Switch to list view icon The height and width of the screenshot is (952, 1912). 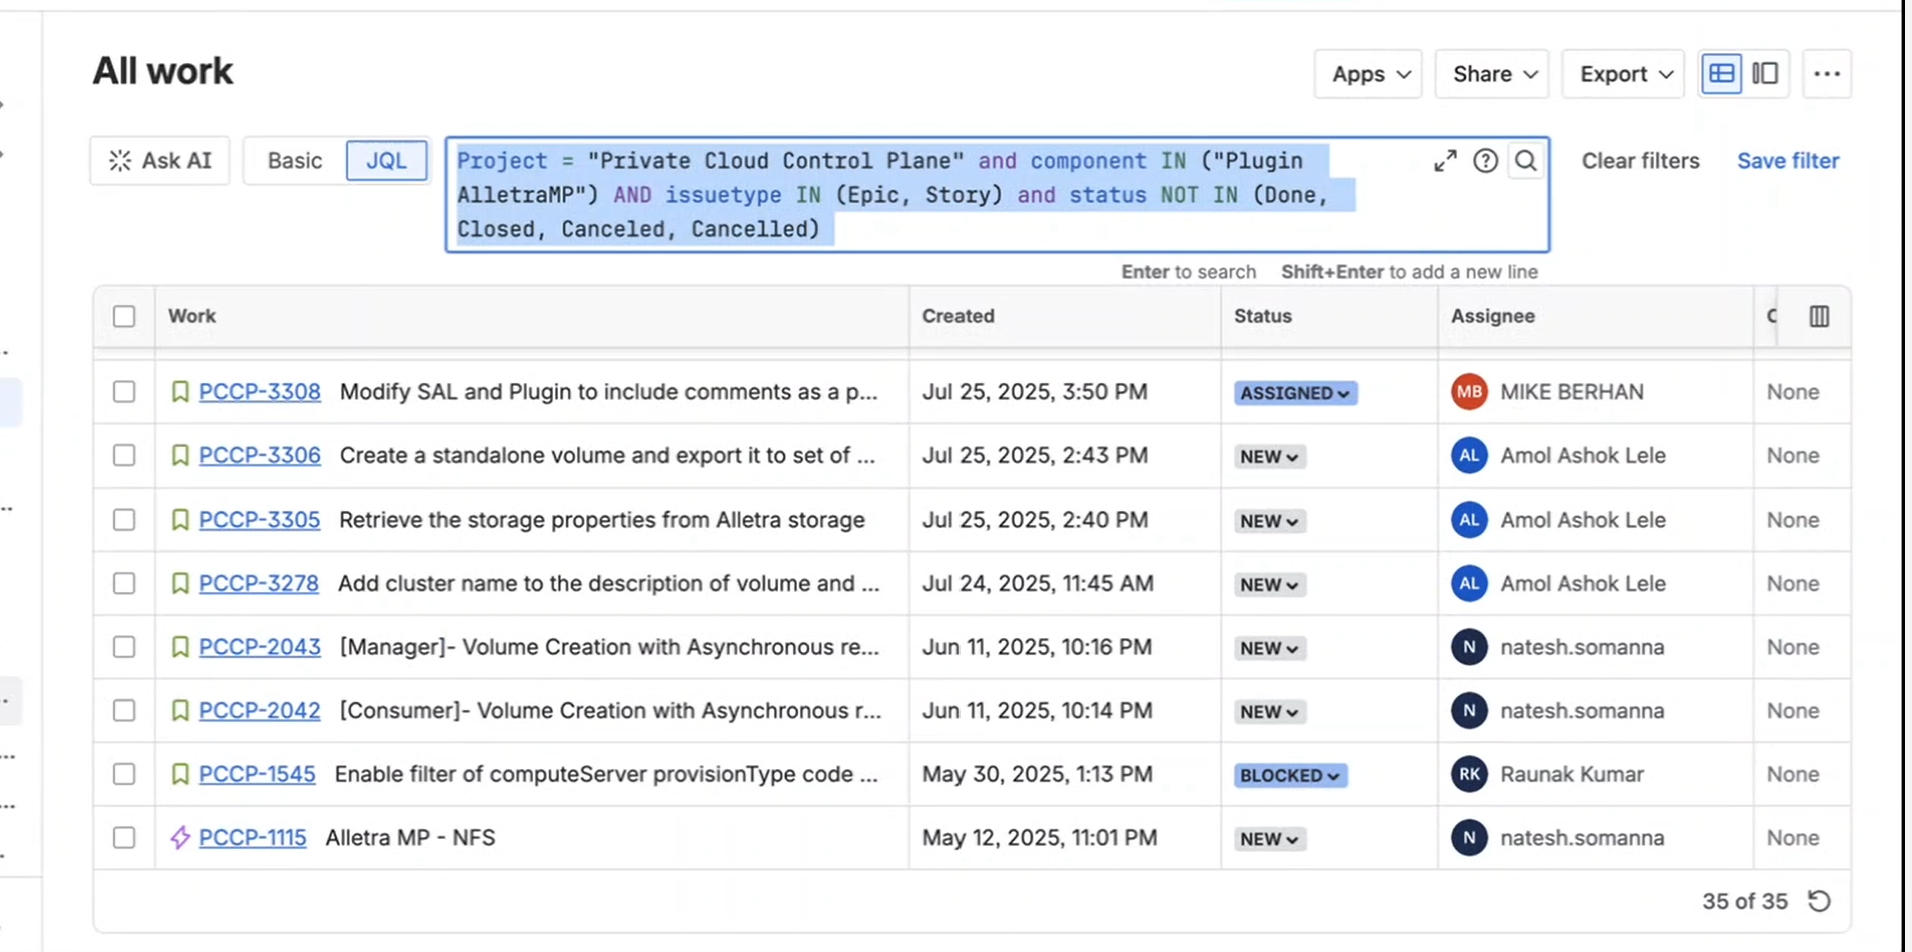click(x=1721, y=74)
